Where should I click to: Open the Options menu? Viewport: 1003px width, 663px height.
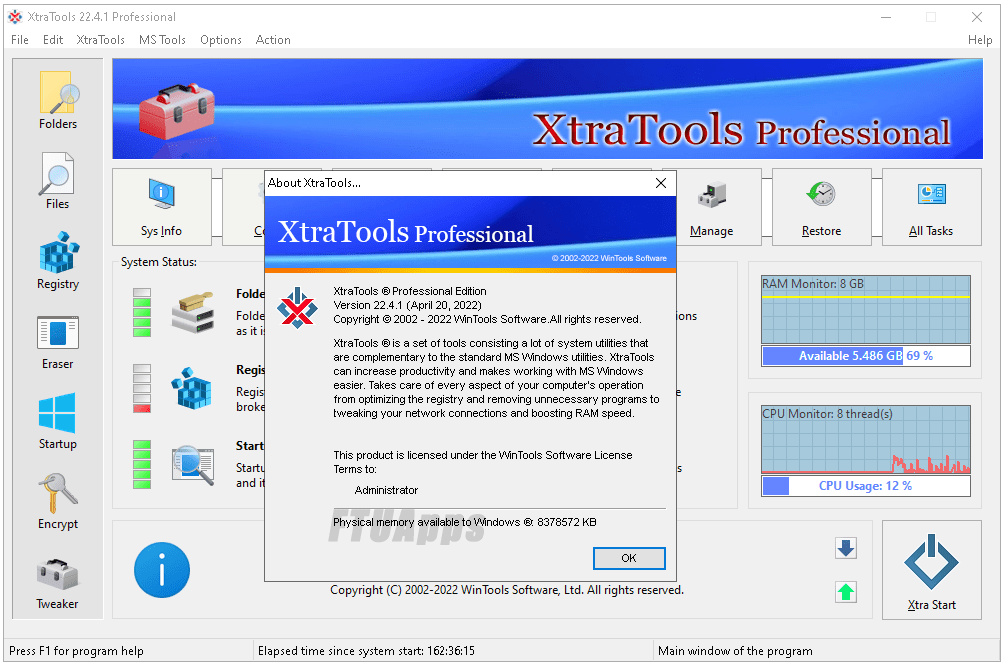click(221, 40)
